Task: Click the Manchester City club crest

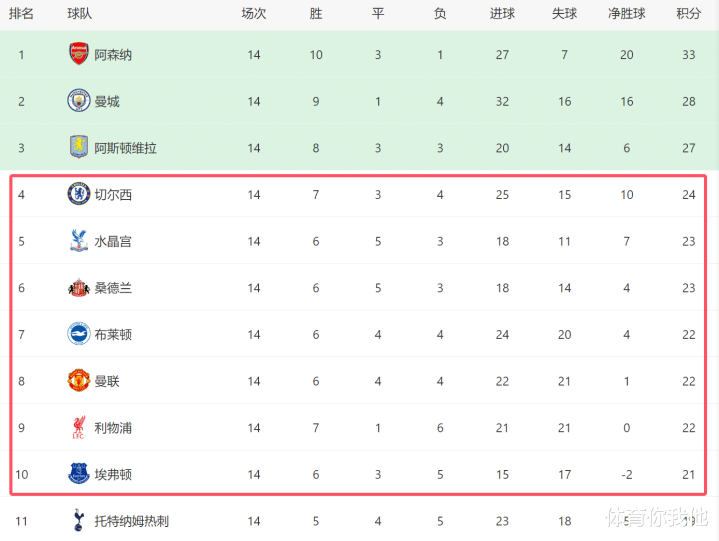Action: click(x=78, y=101)
